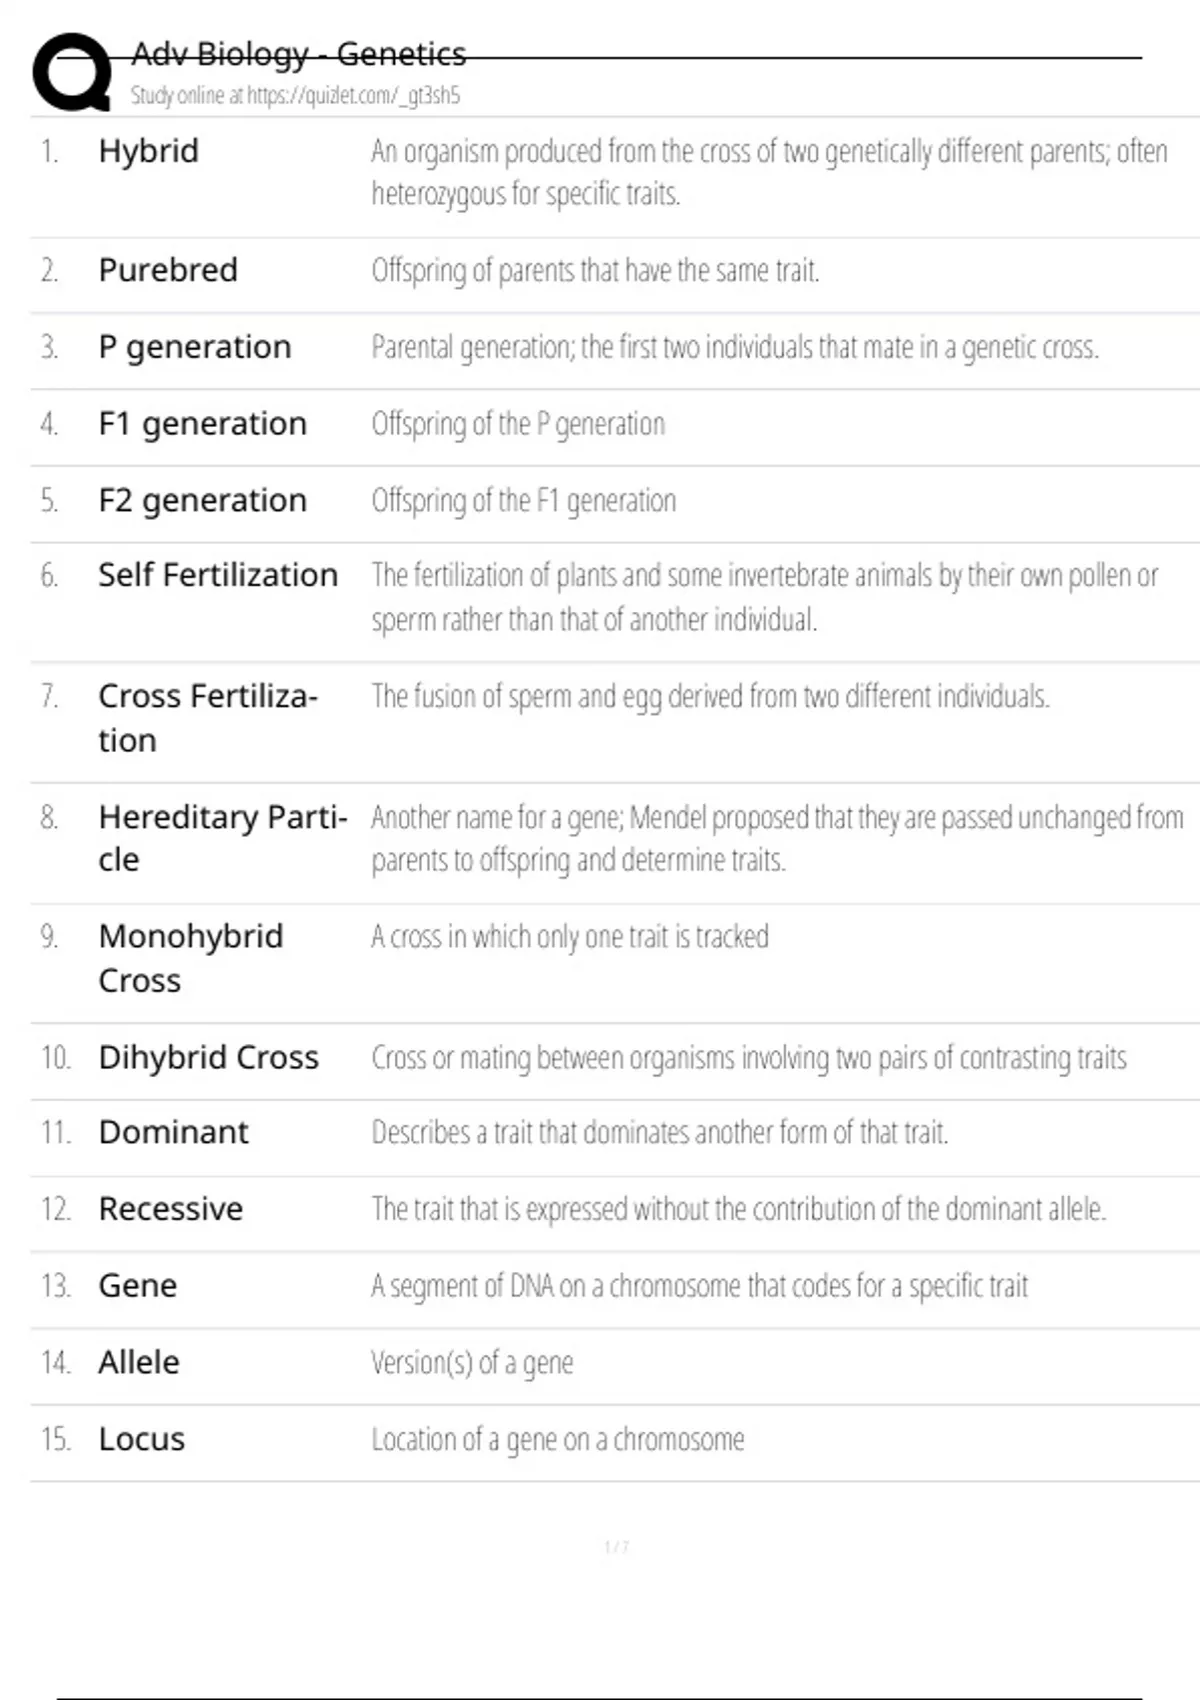This screenshot has width=1200, height=1700.
Task: Click the Purebred term
Action: coord(168,270)
